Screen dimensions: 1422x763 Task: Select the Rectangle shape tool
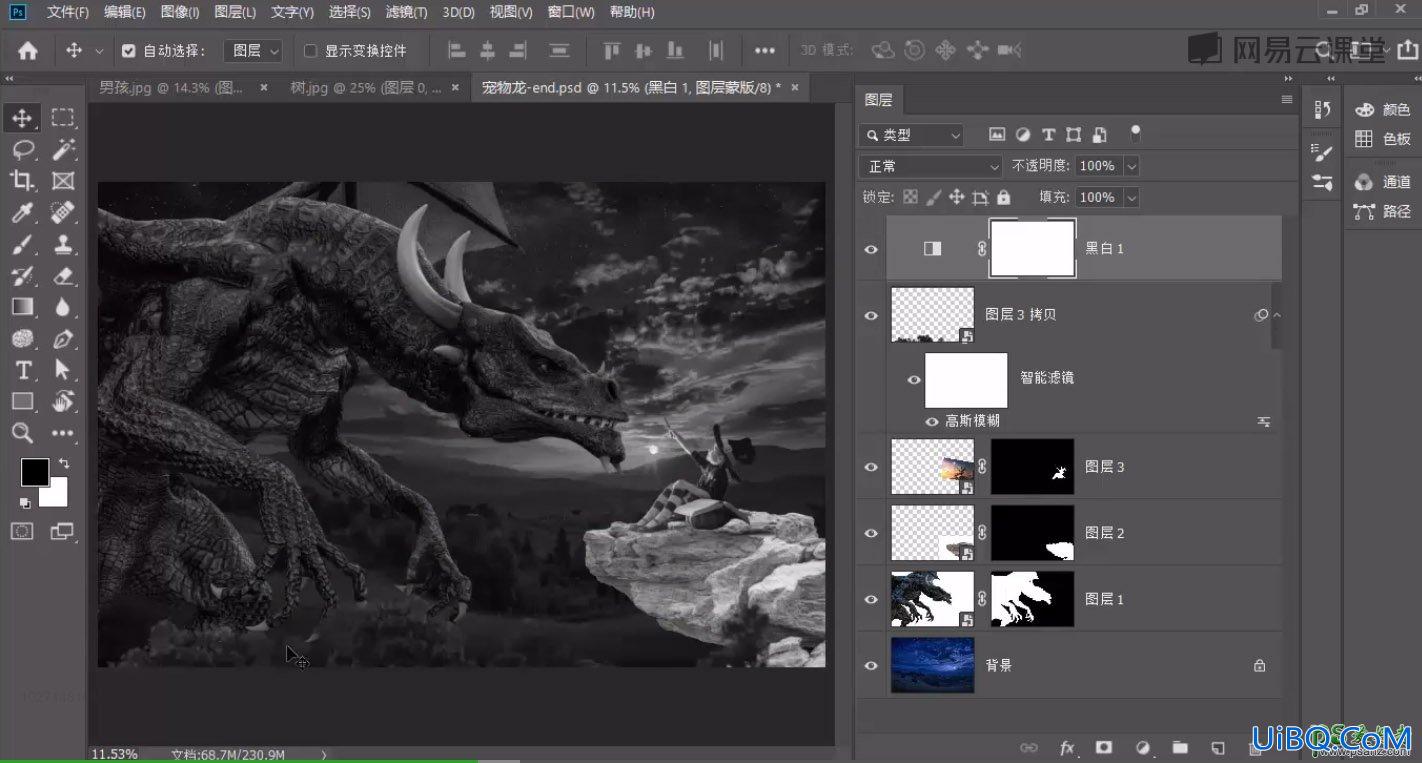[x=22, y=401]
